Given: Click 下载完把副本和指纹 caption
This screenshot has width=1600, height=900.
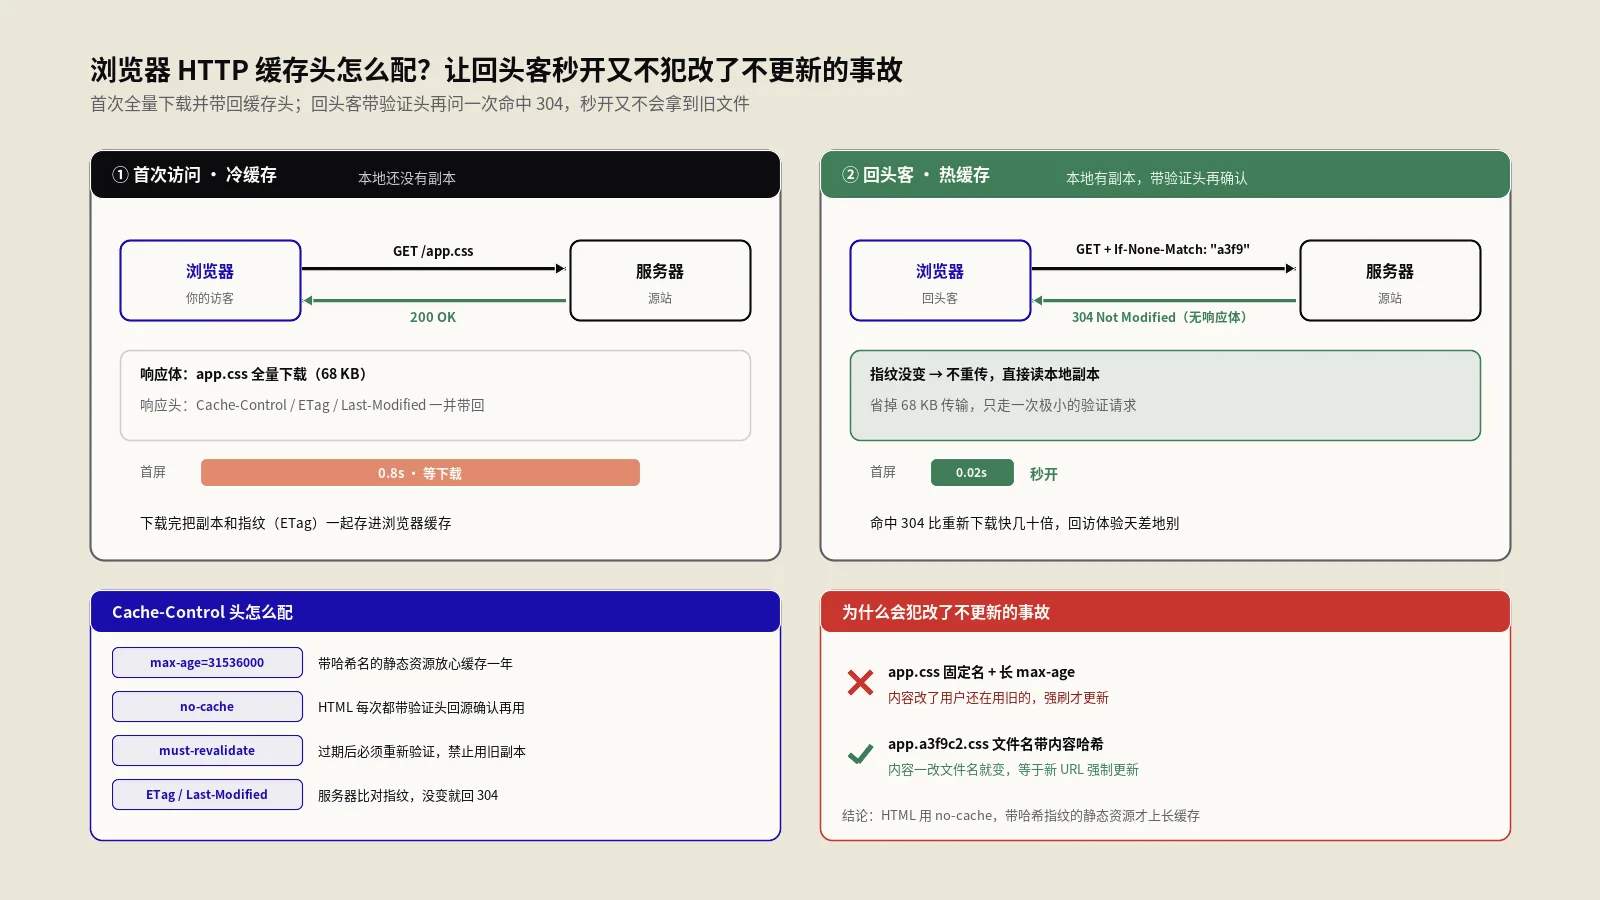Looking at the screenshot, I should pos(296,523).
